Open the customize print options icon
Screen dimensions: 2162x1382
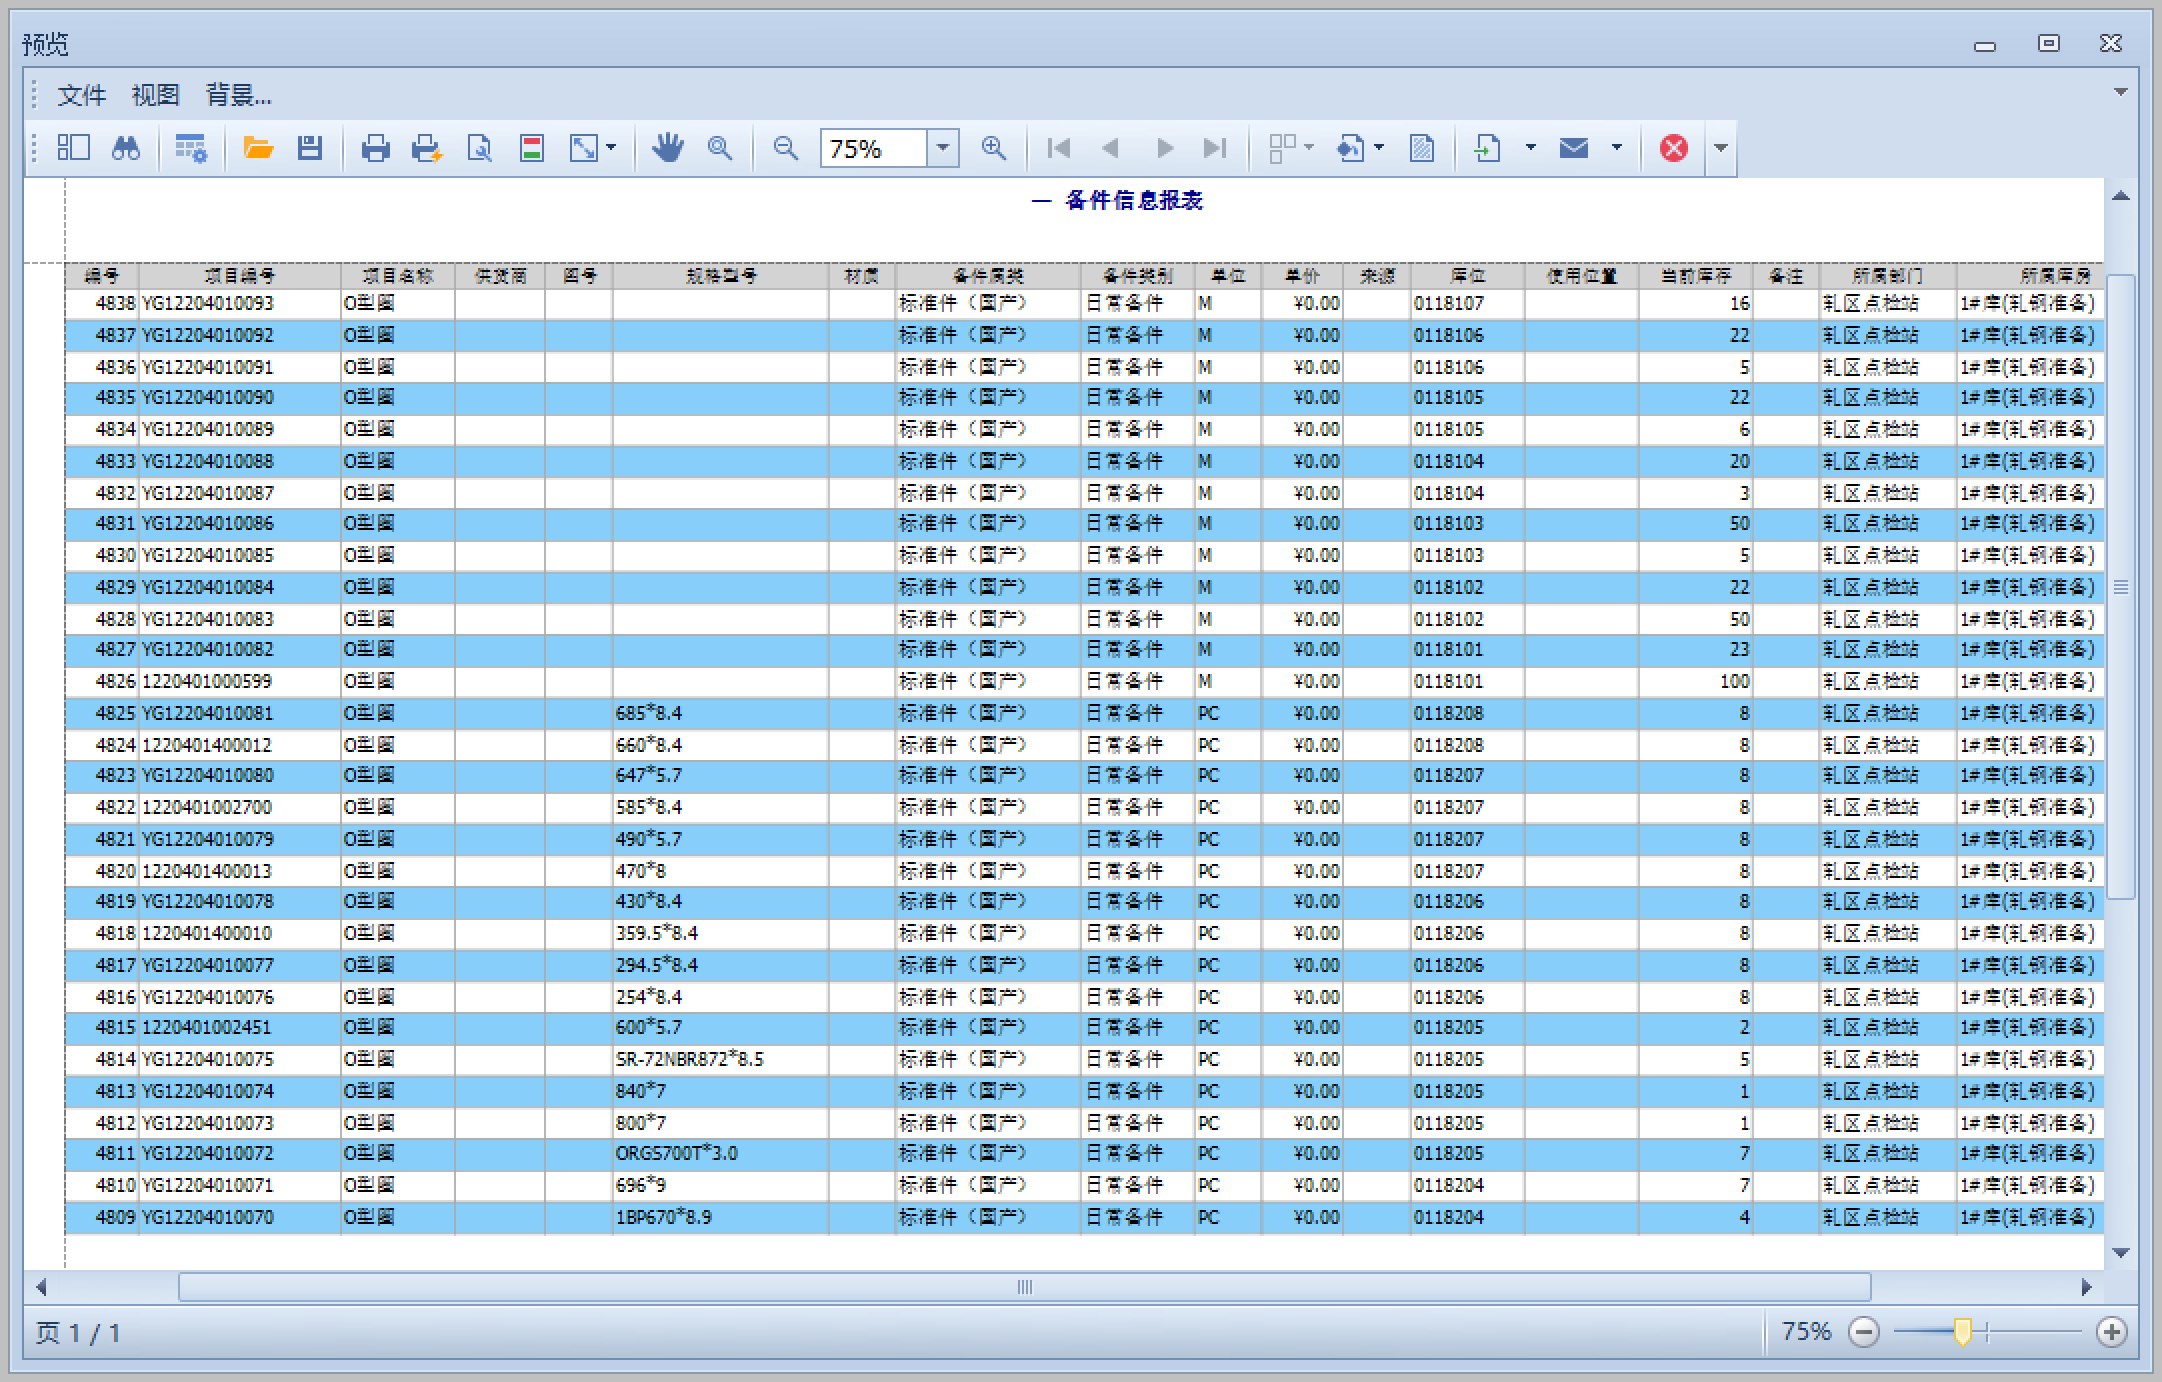[190, 148]
